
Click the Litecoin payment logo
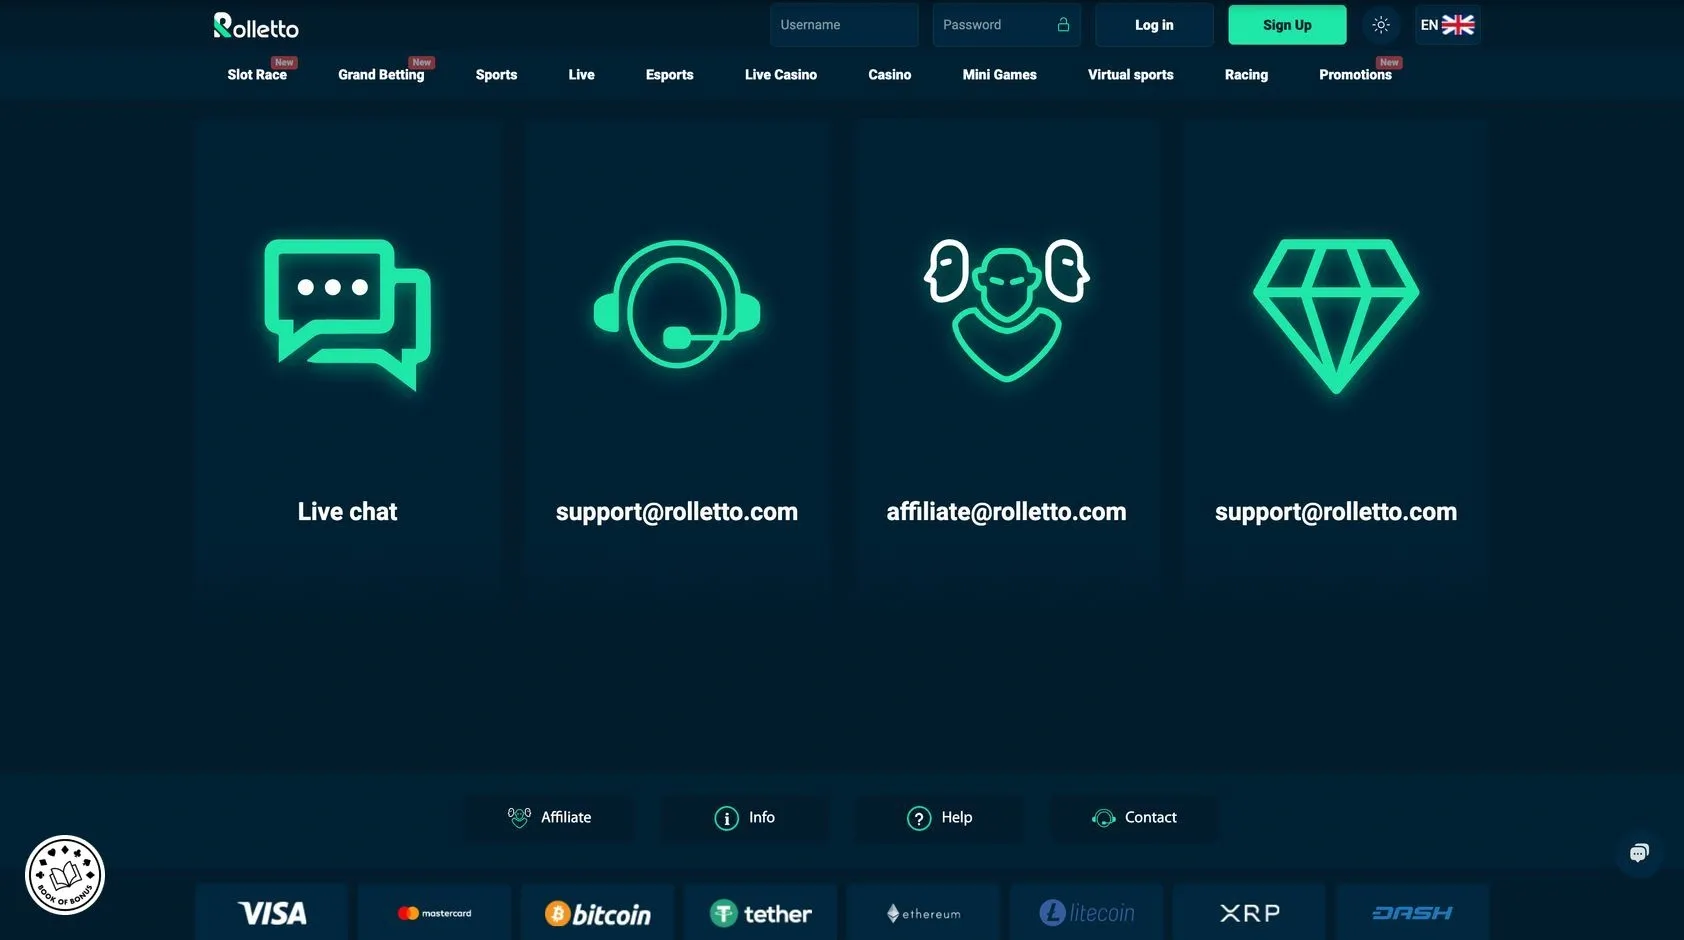tap(1087, 913)
